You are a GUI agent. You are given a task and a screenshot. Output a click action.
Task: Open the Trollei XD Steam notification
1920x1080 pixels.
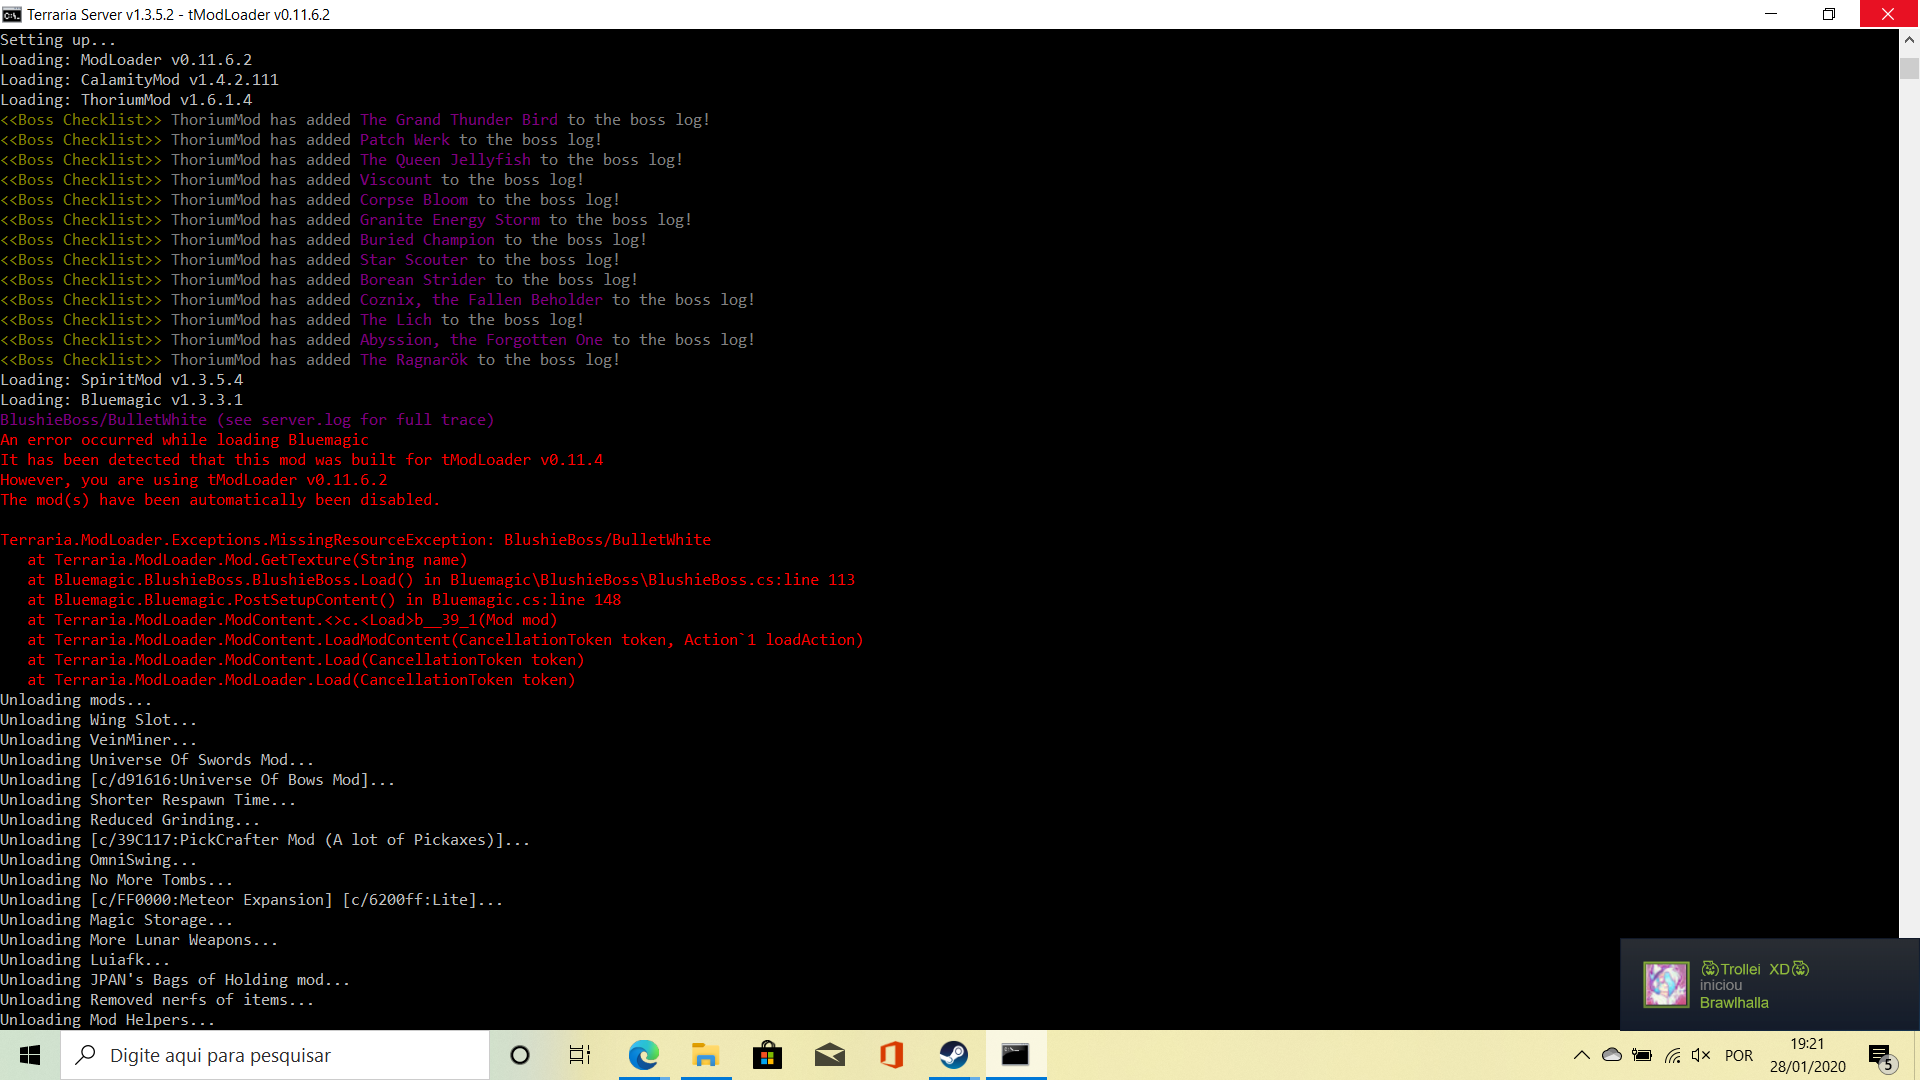coord(1769,985)
